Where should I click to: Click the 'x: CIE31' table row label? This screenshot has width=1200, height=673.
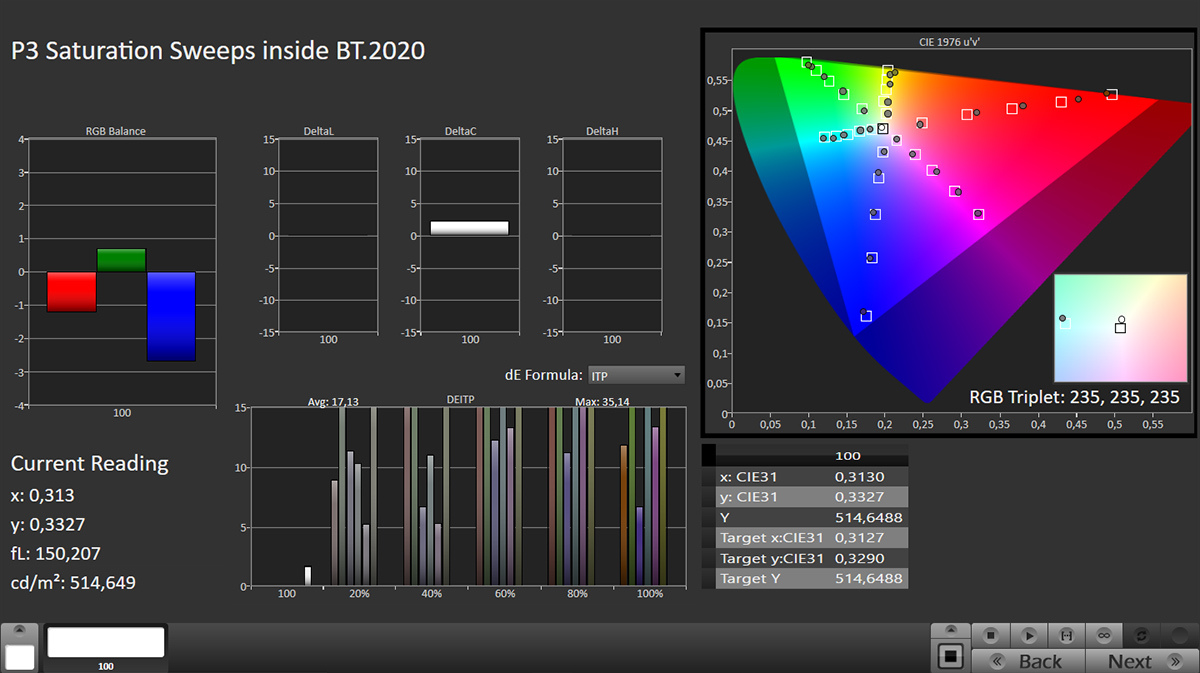(751, 476)
